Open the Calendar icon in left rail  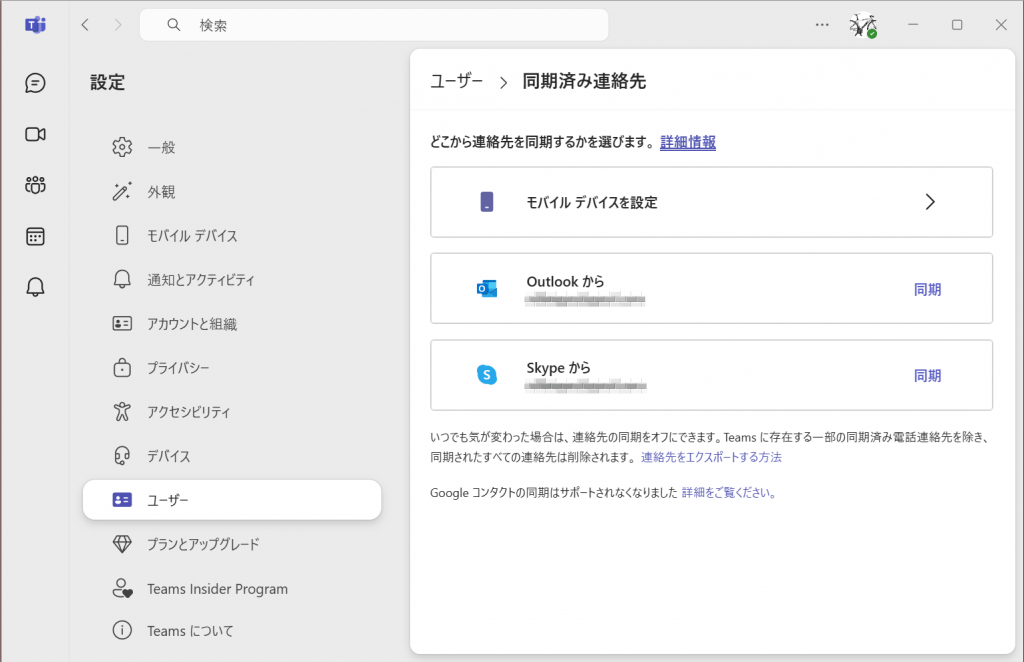(36, 236)
